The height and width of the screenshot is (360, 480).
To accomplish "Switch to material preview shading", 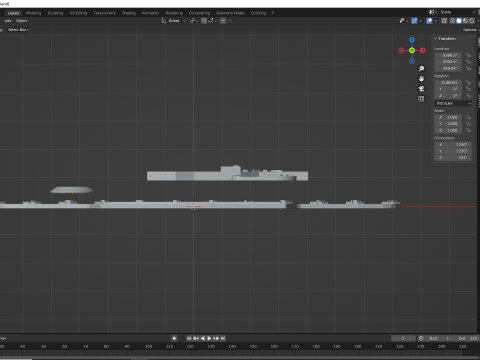I will point(465,21).
